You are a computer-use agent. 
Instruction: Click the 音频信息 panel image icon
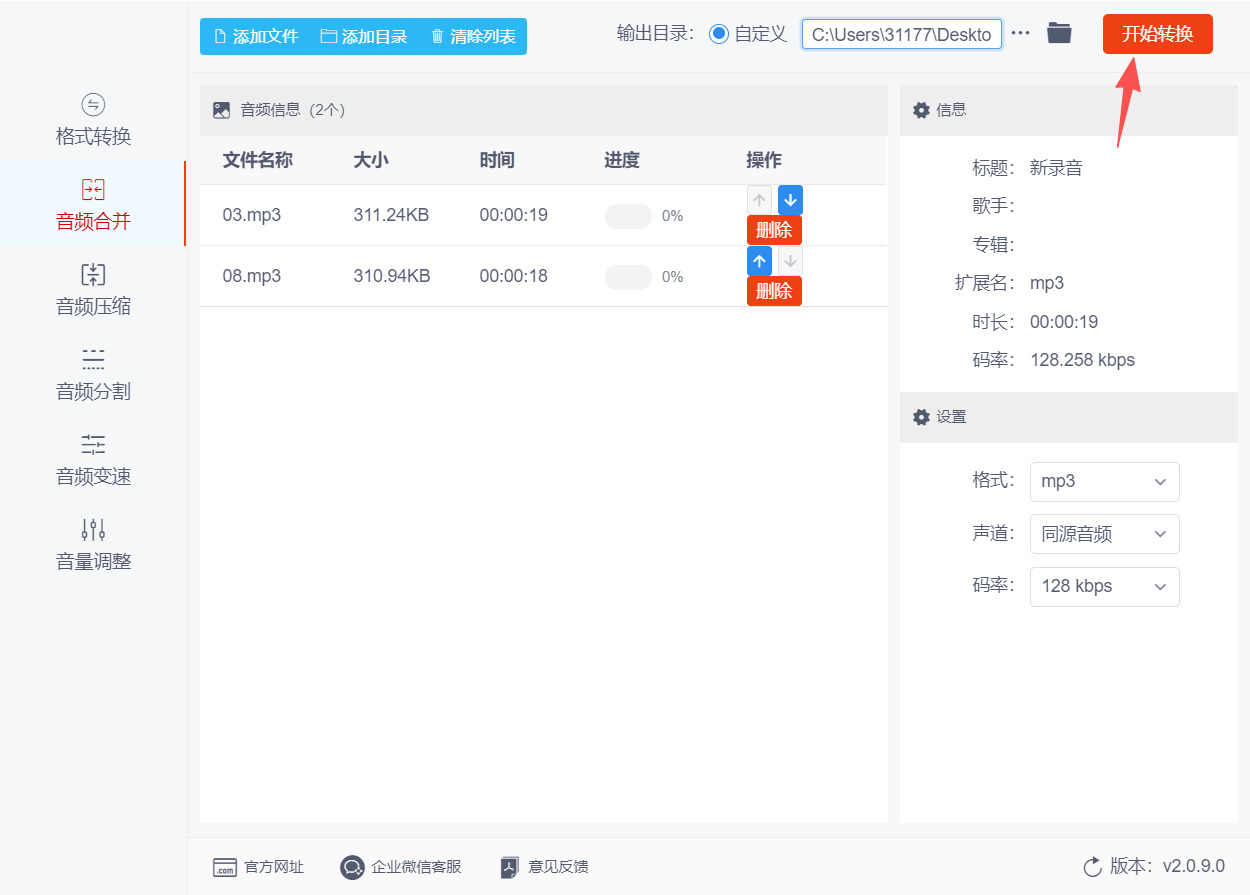coord(222,110)
